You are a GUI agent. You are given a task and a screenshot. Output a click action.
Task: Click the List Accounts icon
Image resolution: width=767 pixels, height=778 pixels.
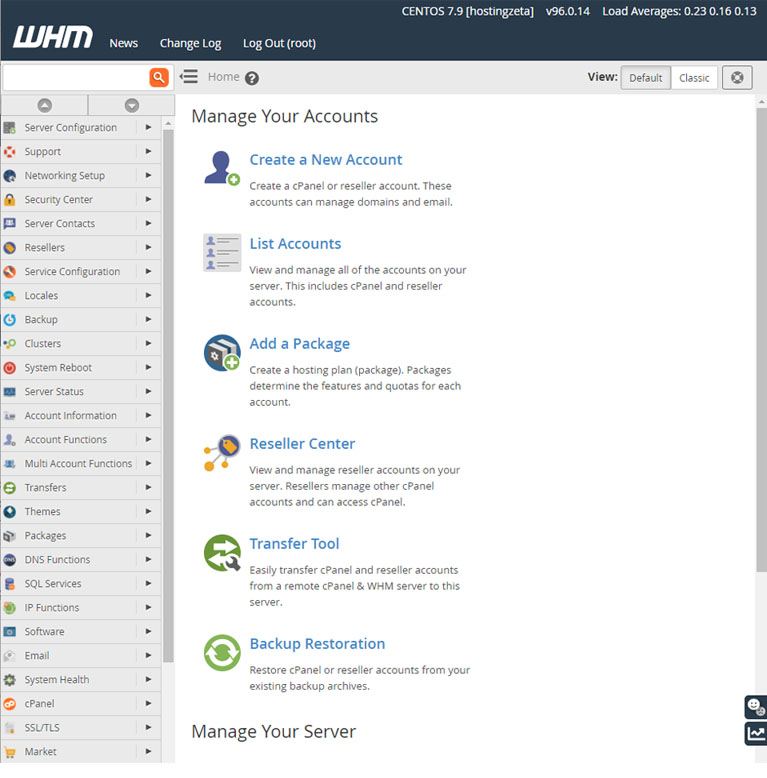click(x=221, y=253)
